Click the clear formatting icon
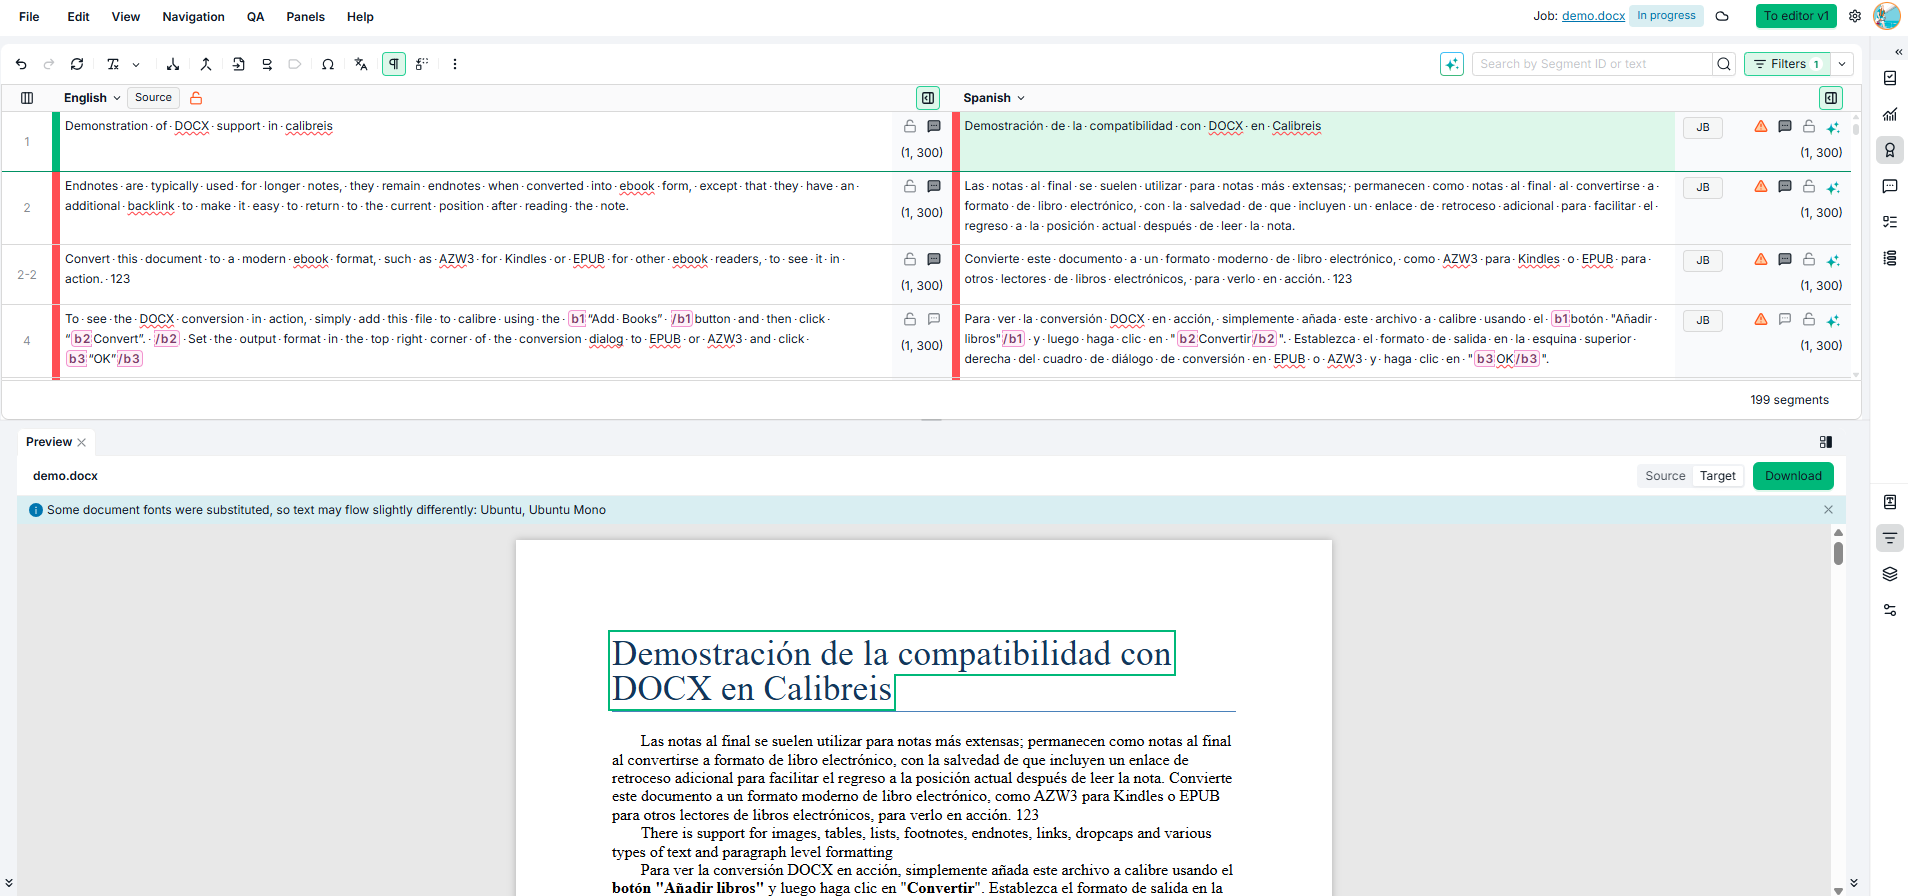Viewport: 1908px width, 896px height. (113, 64)
